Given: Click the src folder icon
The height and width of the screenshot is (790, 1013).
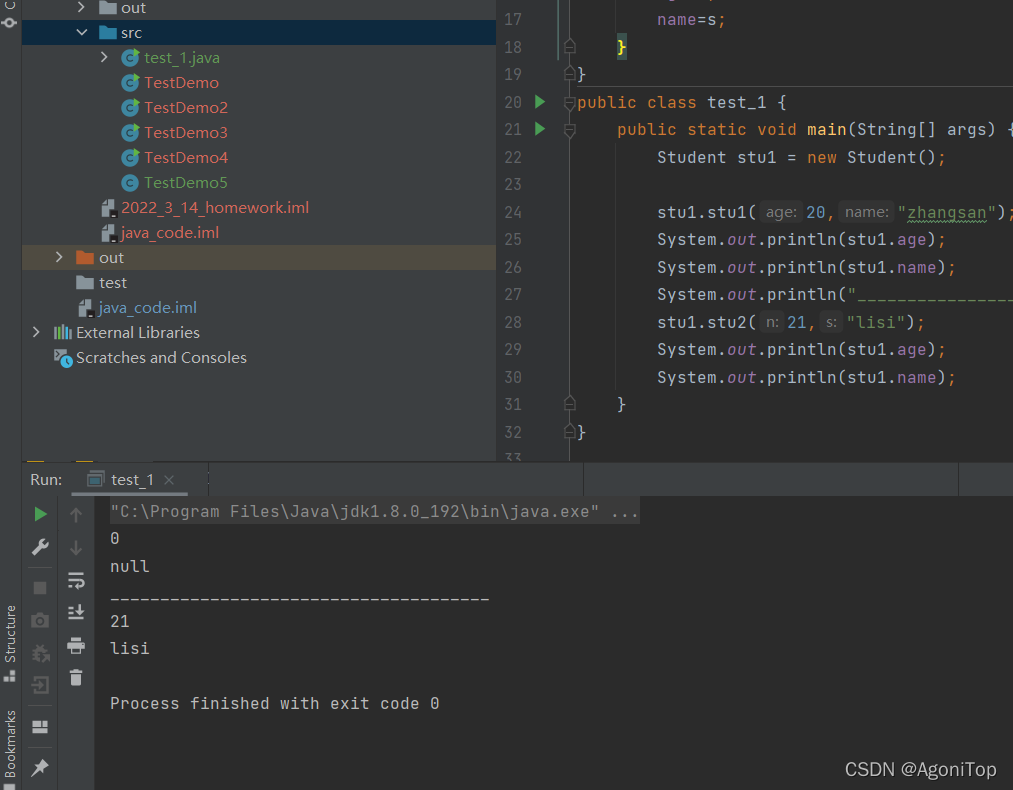Looking at the screenshot, I should 108,33.
